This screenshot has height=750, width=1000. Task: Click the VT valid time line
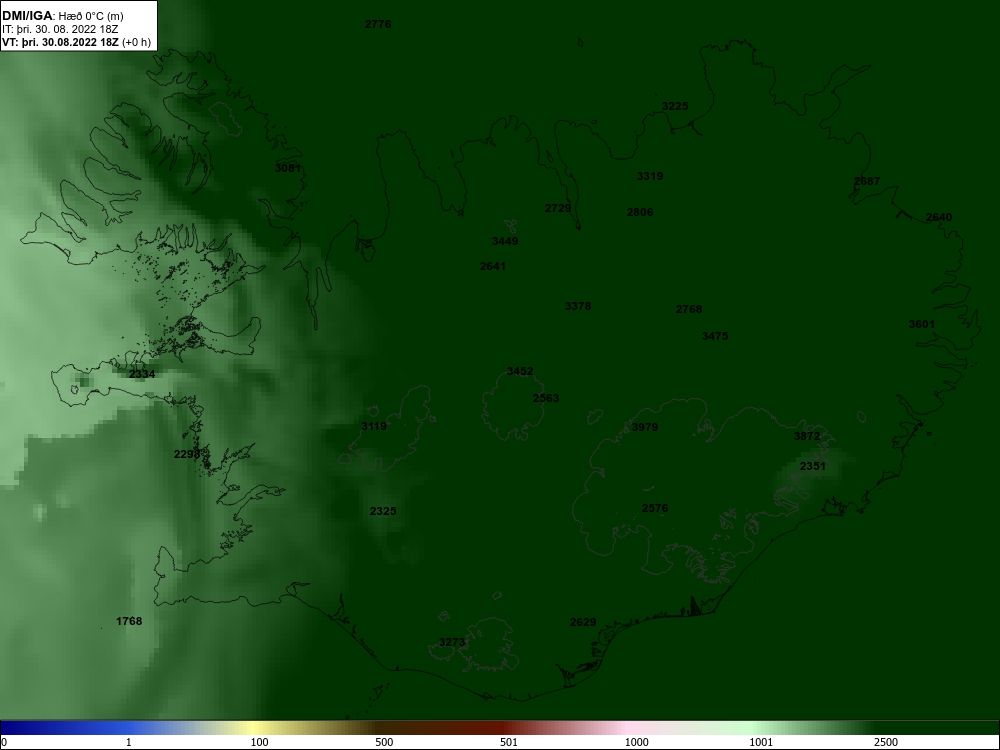(77, 42)
